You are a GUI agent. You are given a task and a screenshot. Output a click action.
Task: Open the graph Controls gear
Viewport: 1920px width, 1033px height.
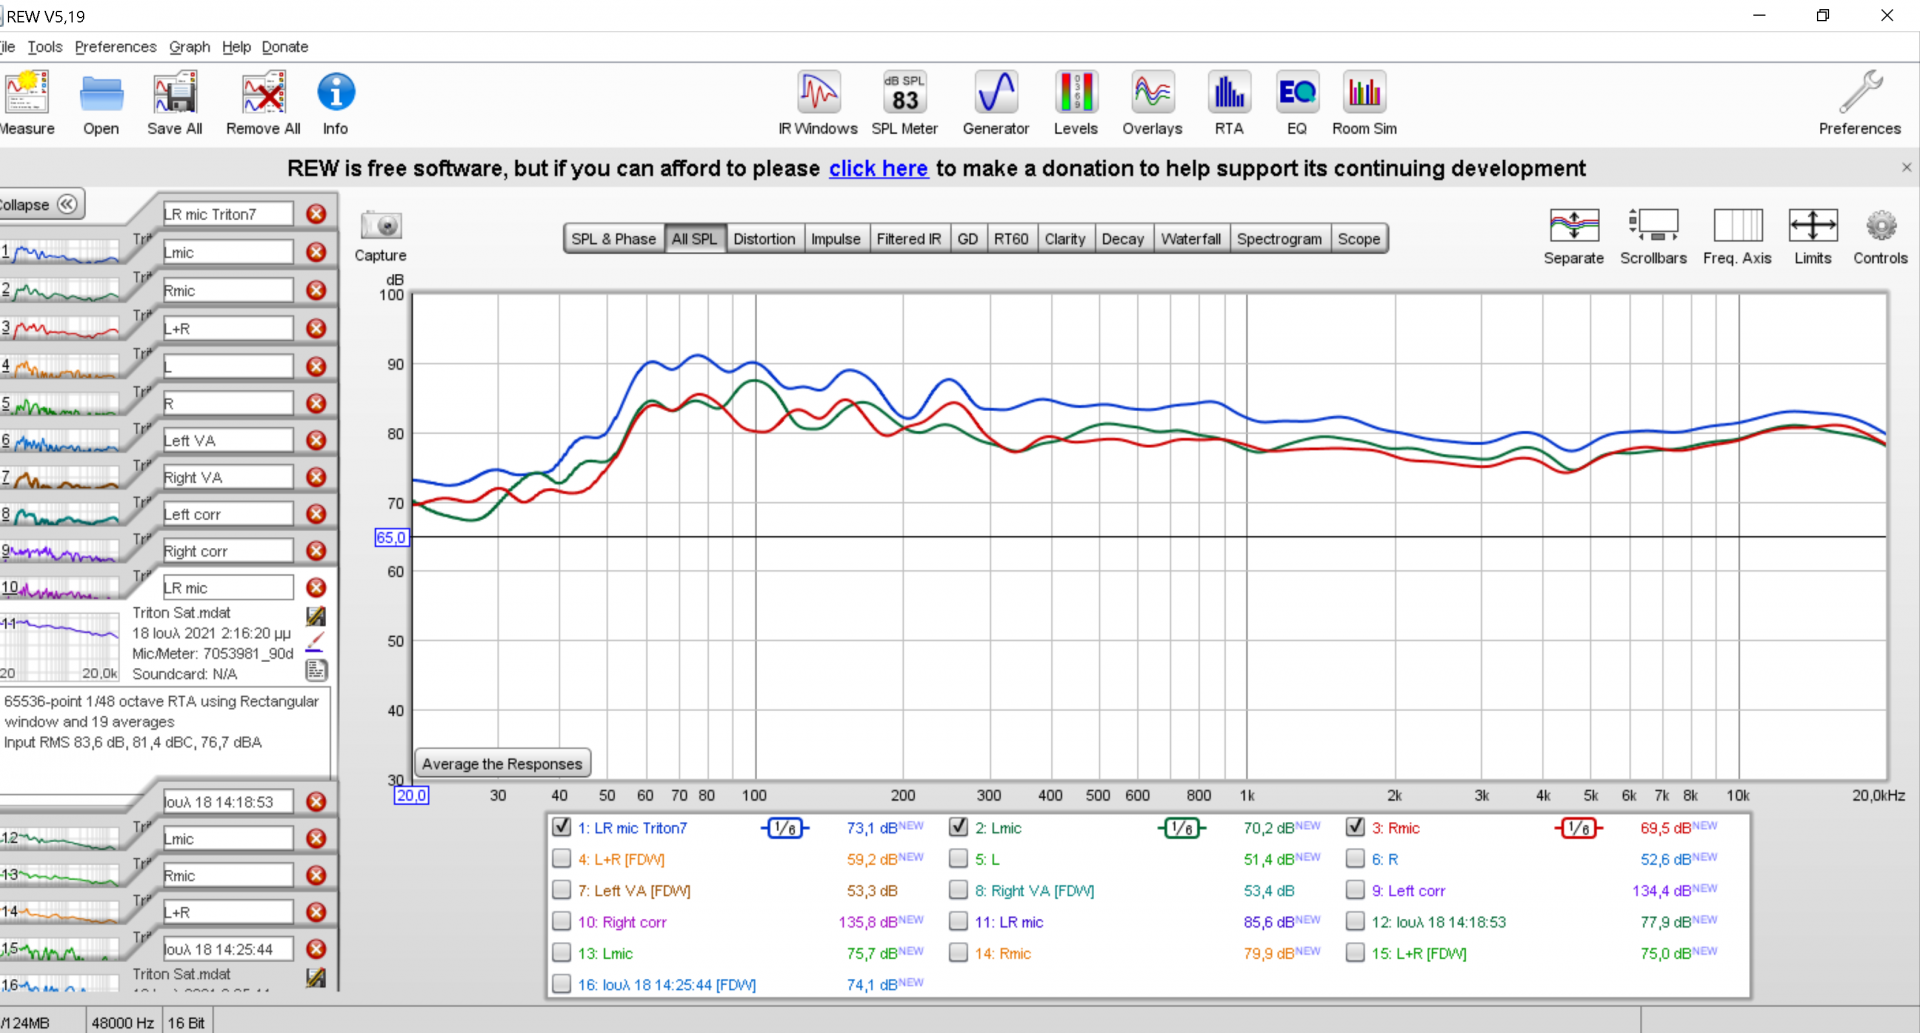point(1880,236)
